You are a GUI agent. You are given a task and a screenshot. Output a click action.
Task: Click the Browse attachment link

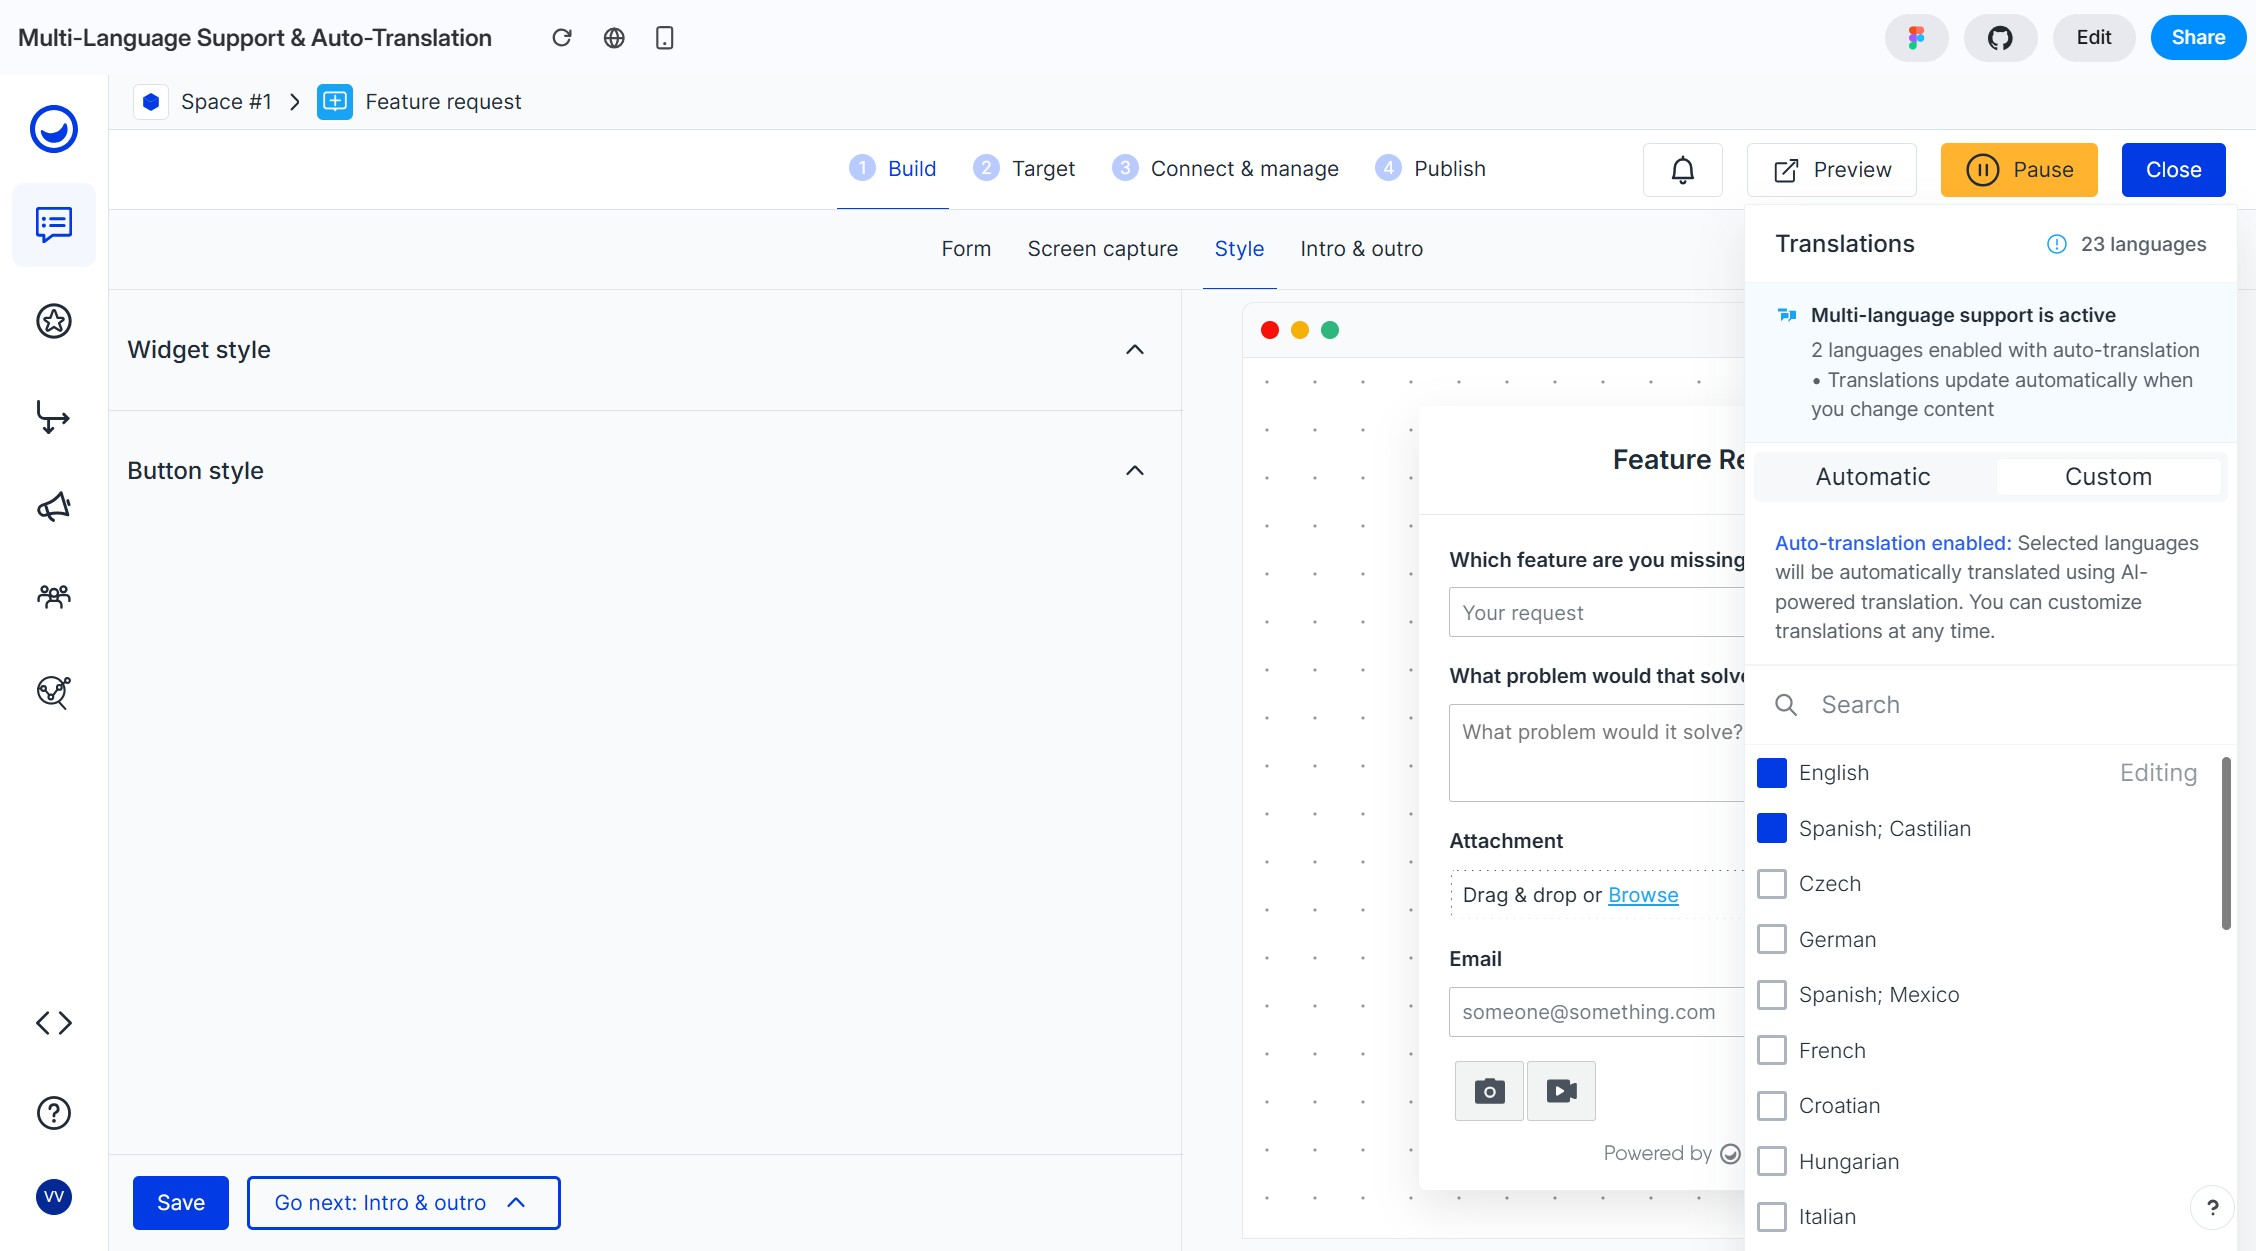[x=1642, y=895]
